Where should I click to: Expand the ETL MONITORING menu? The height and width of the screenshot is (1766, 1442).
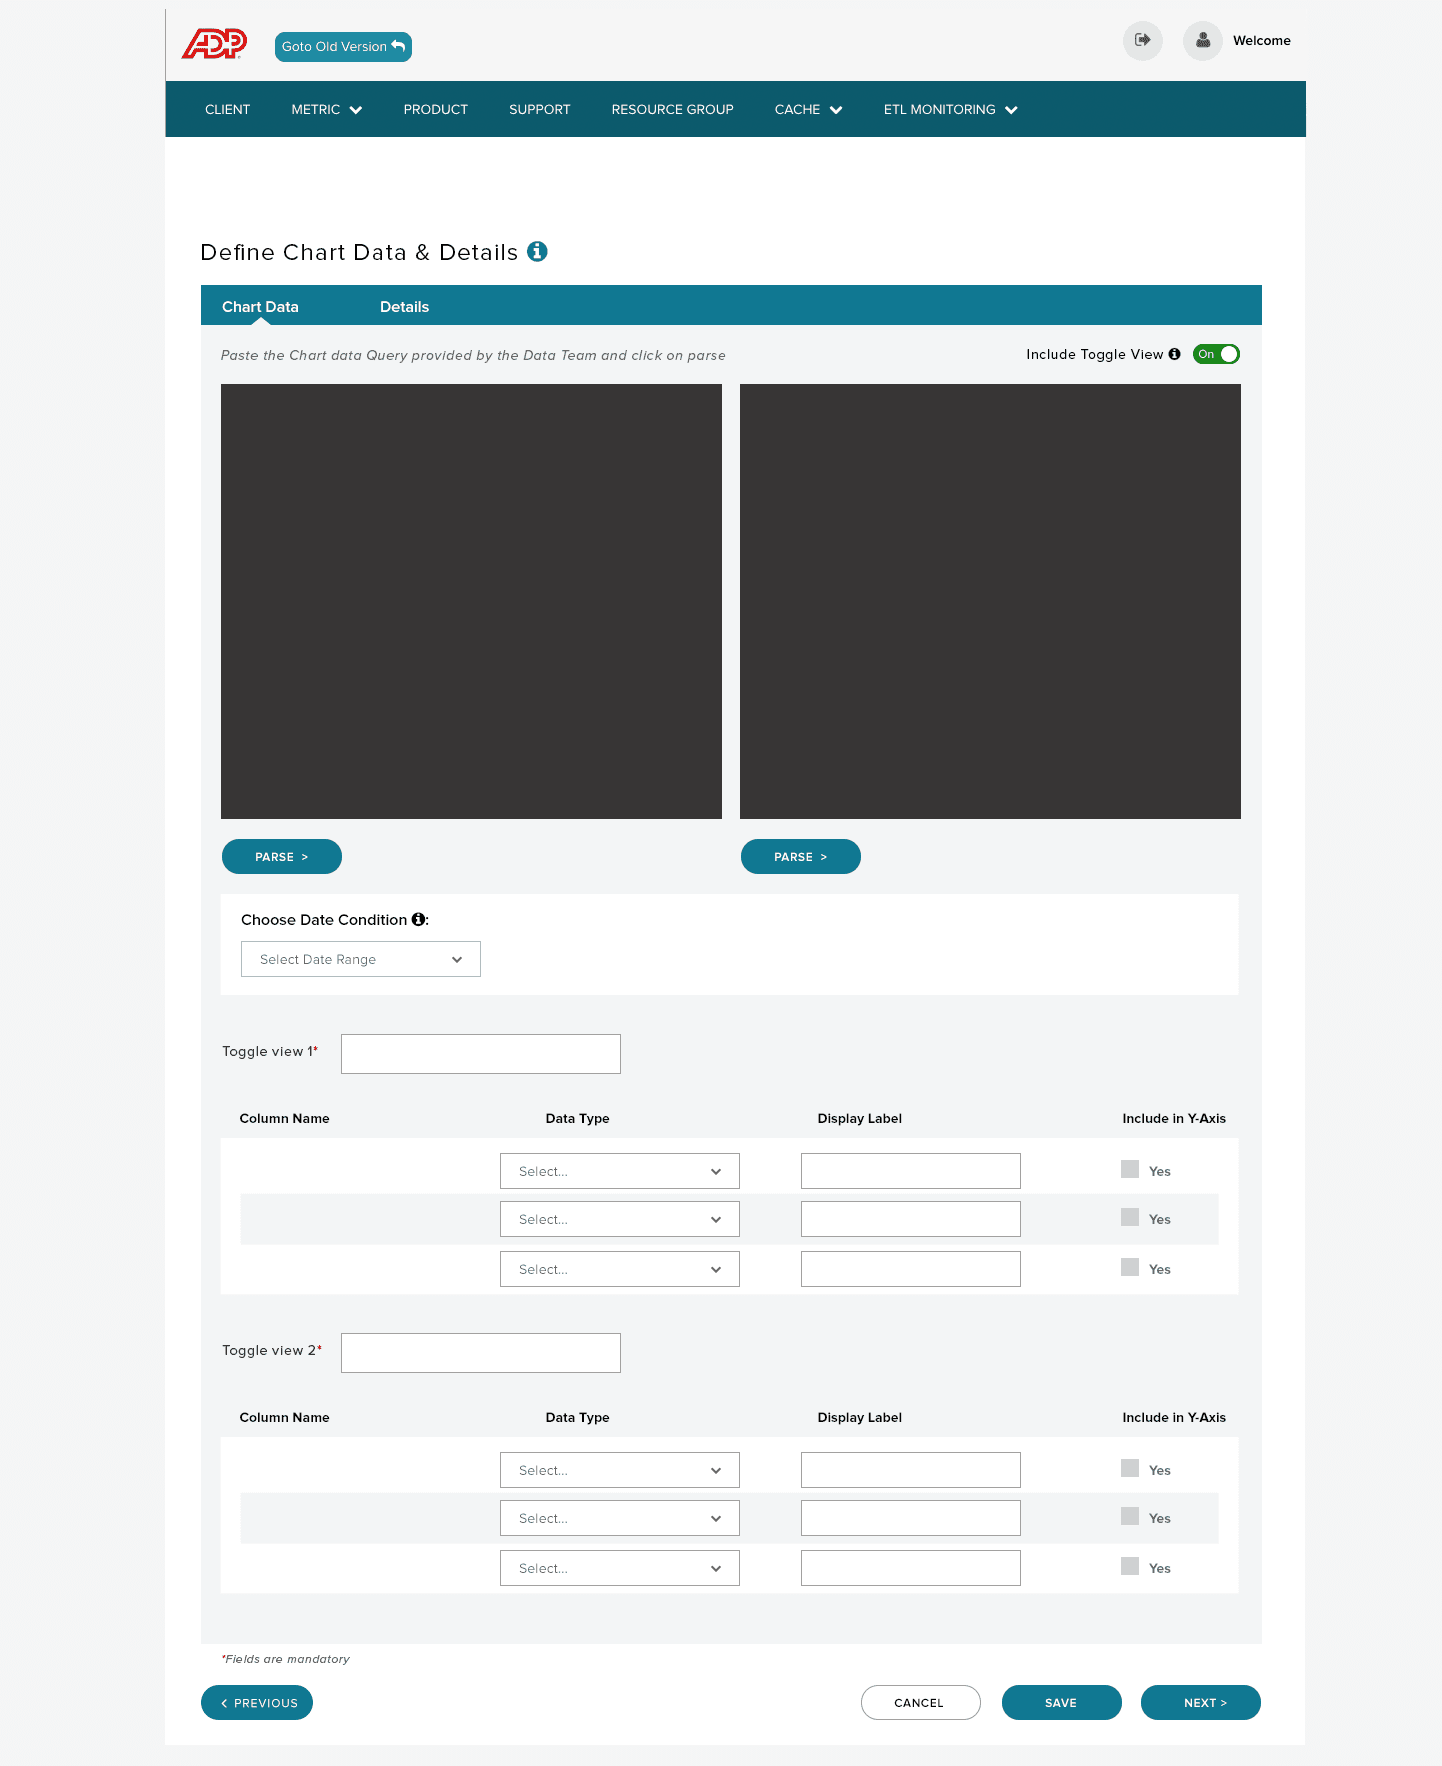point(950,109)
